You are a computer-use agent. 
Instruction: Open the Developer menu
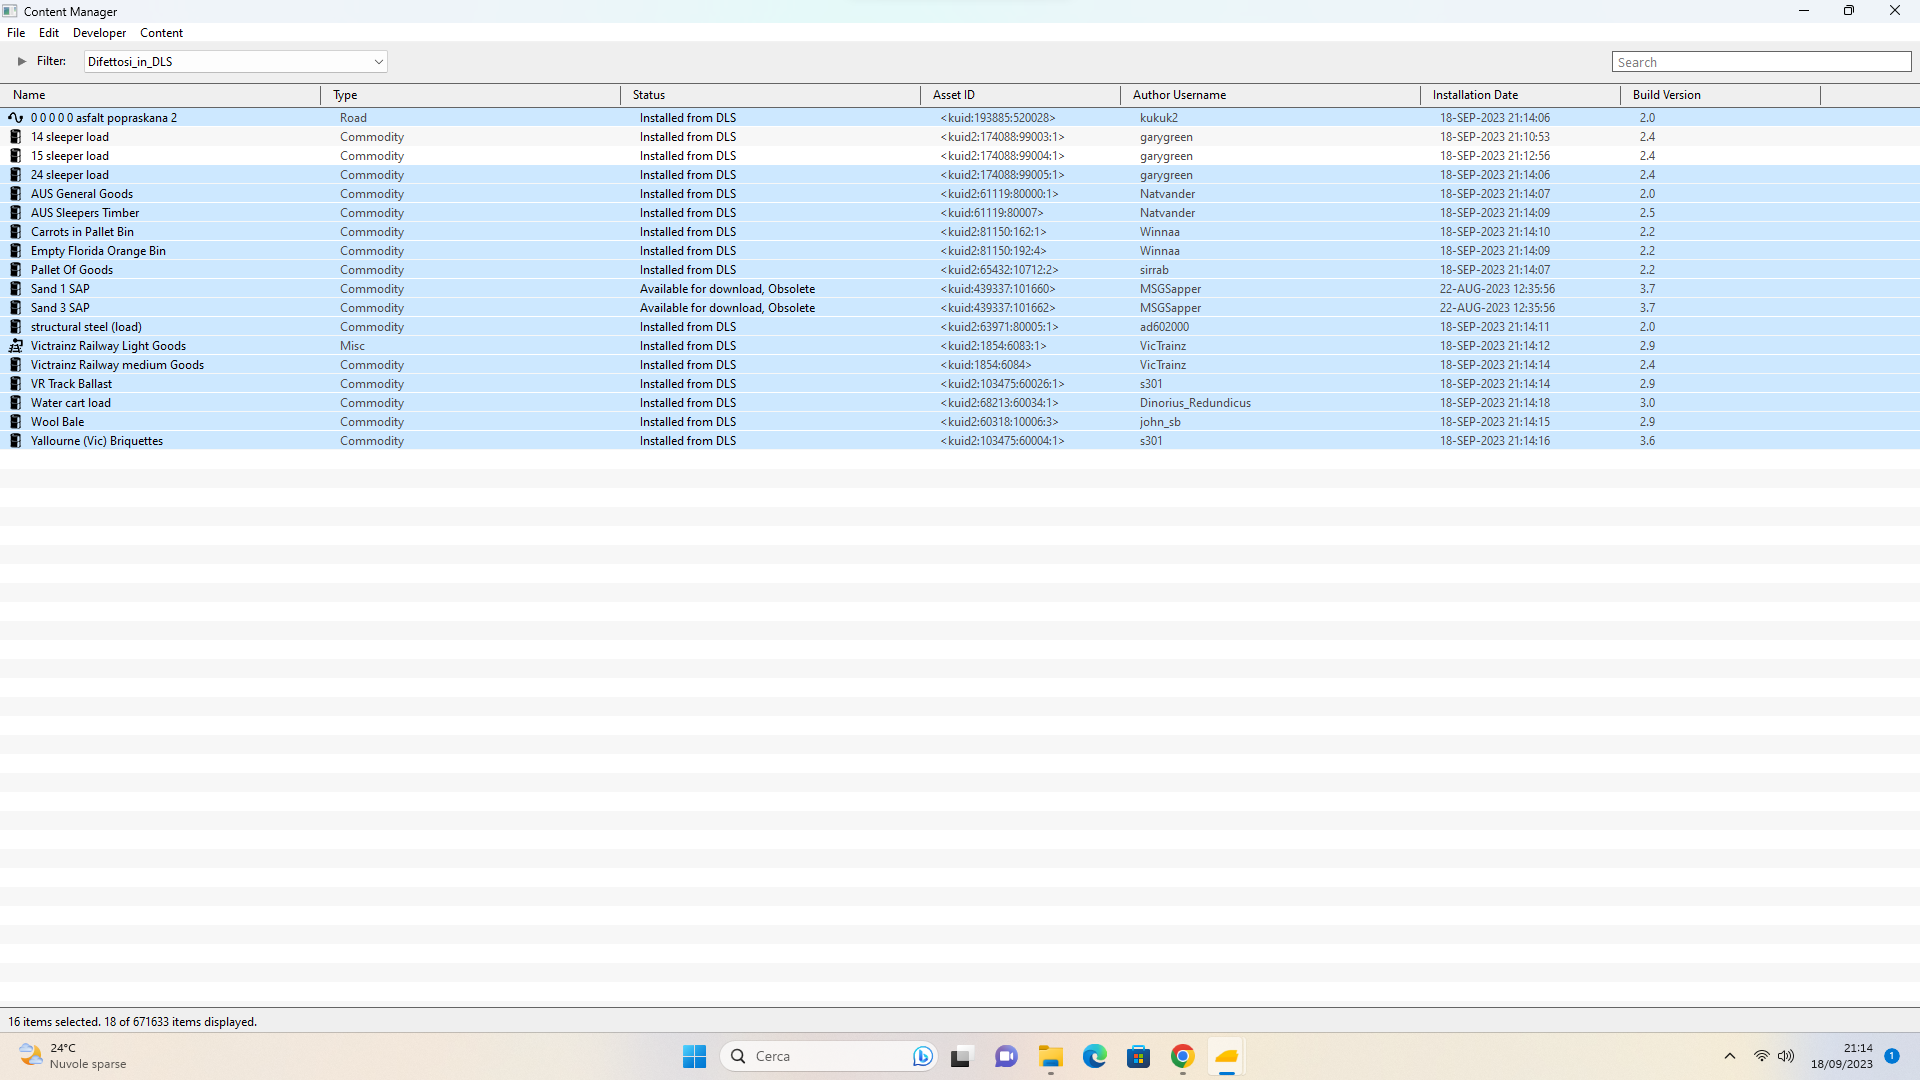tap(100, 33)
